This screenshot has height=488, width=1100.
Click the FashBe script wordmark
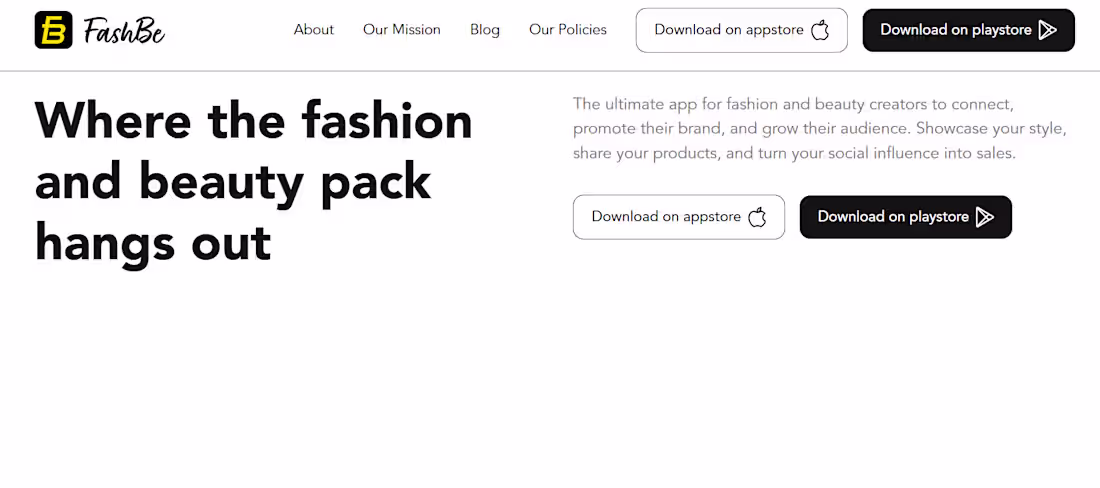[124, 31]
